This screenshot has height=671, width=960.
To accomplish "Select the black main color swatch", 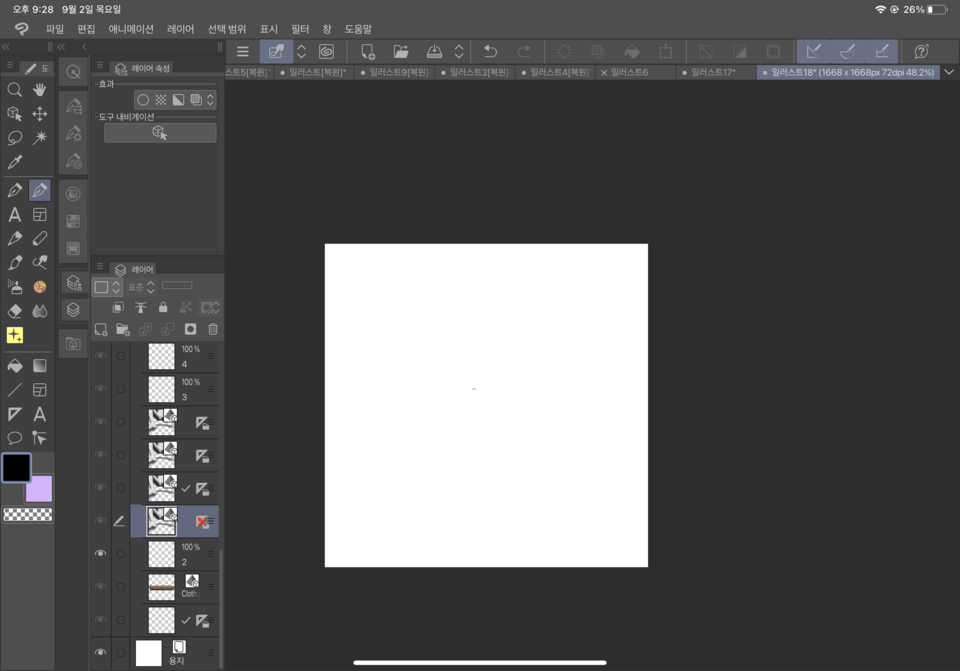I will pyautogui.click(x=17, y=468).
